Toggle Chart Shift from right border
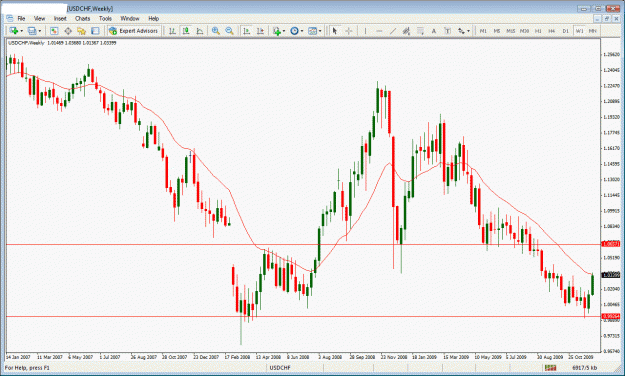Viewport: 625px width, 376px height. pyautogui.click(x=261, y=31)
